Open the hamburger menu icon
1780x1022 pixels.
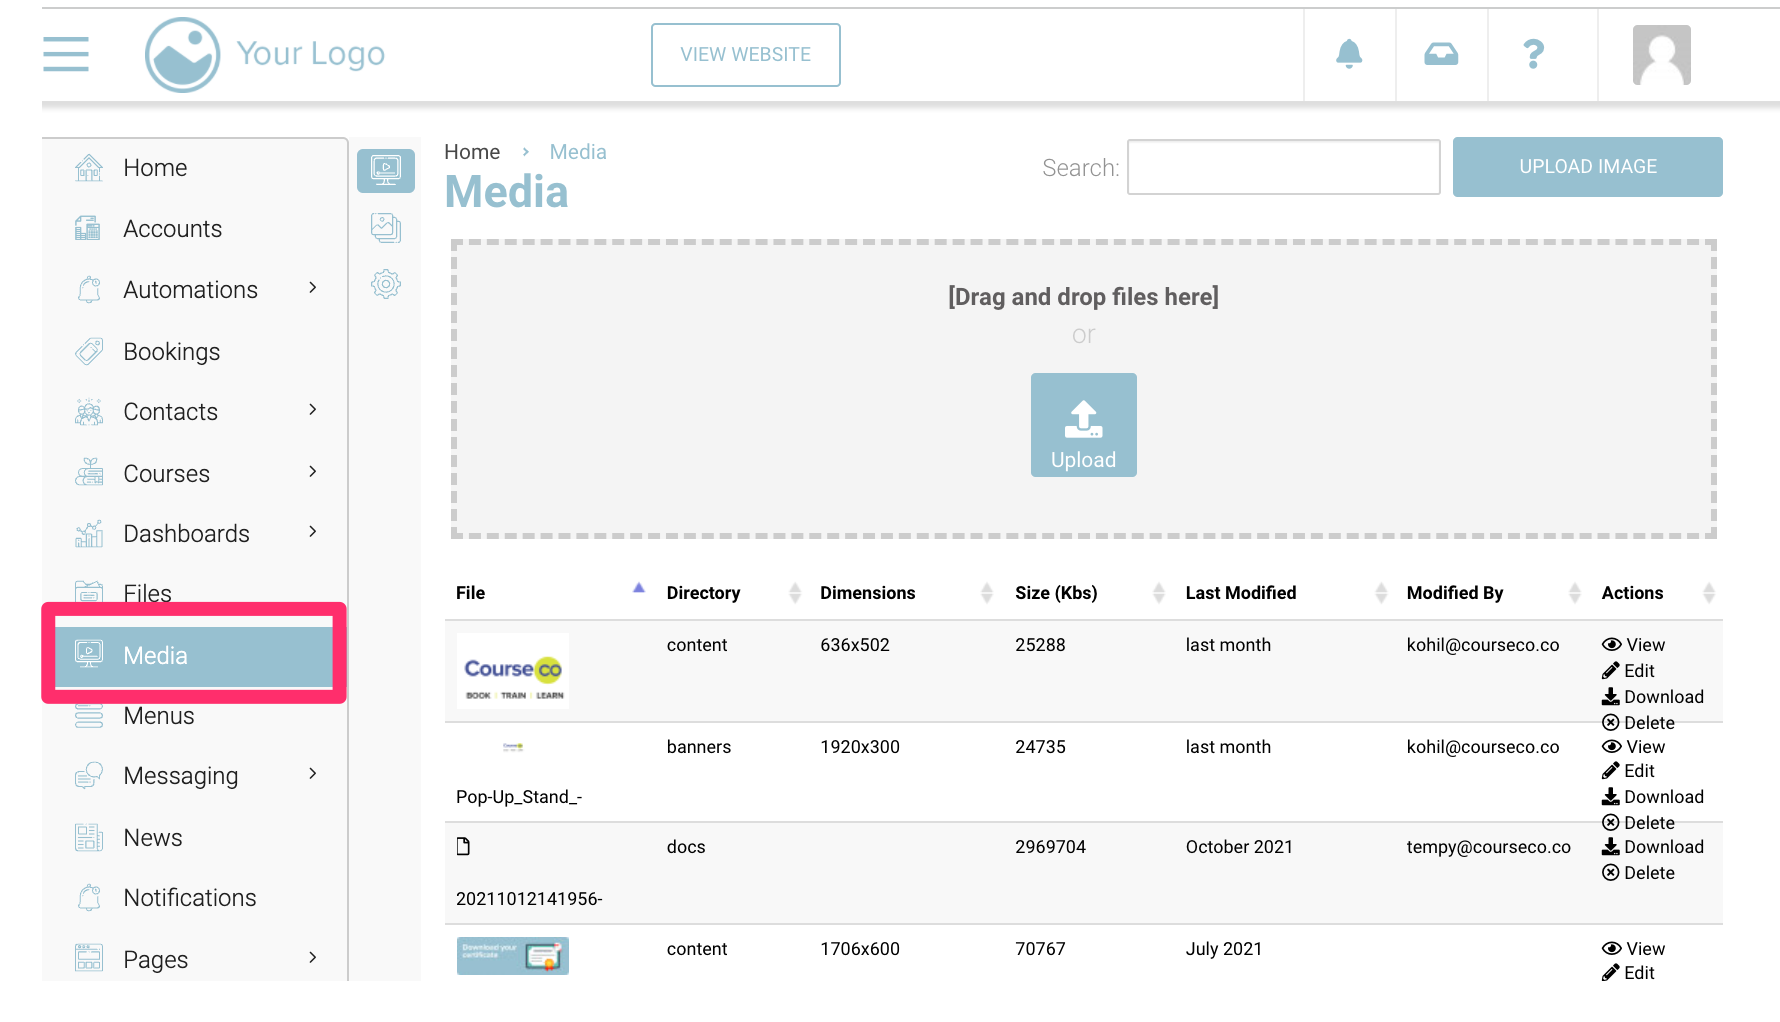(66, 54)
